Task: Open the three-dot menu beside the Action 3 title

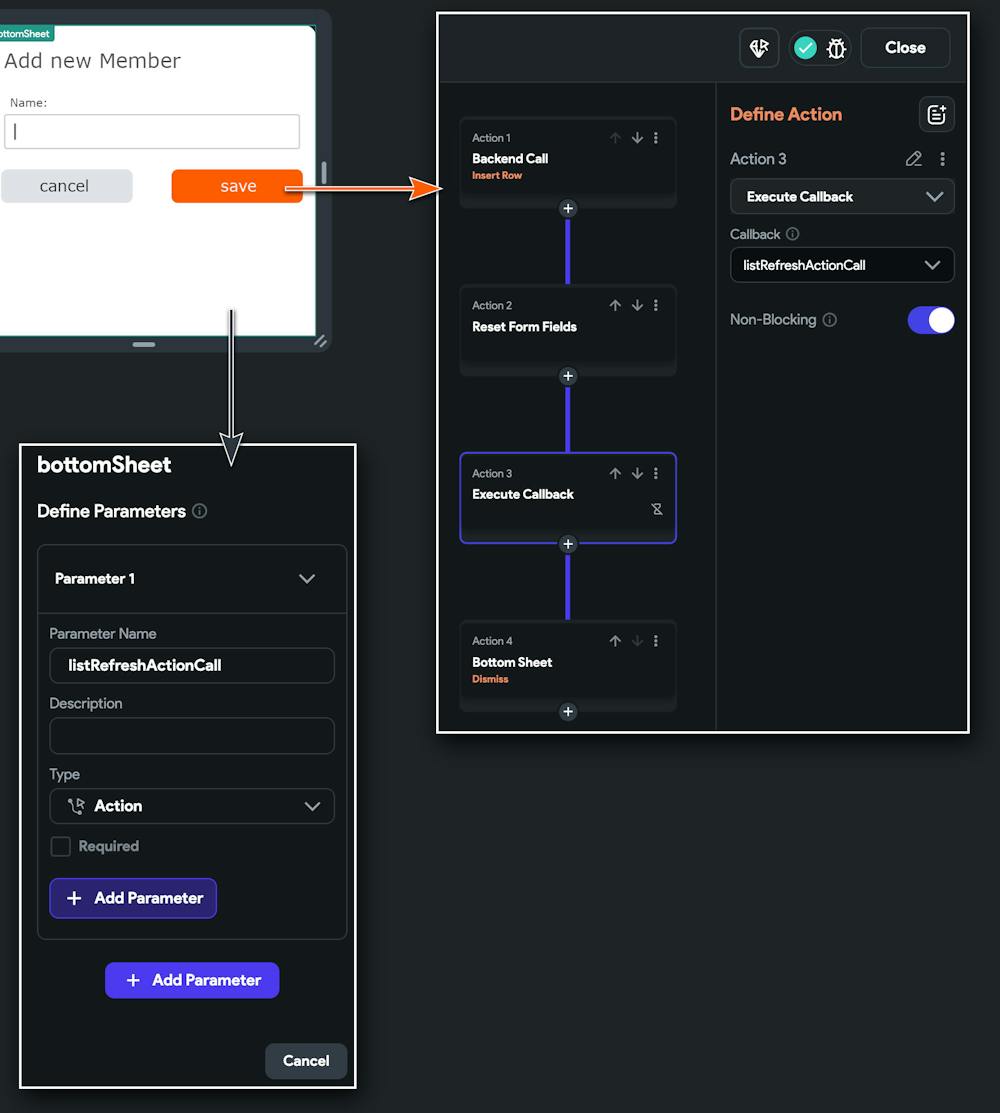Action: click(943, 159)
